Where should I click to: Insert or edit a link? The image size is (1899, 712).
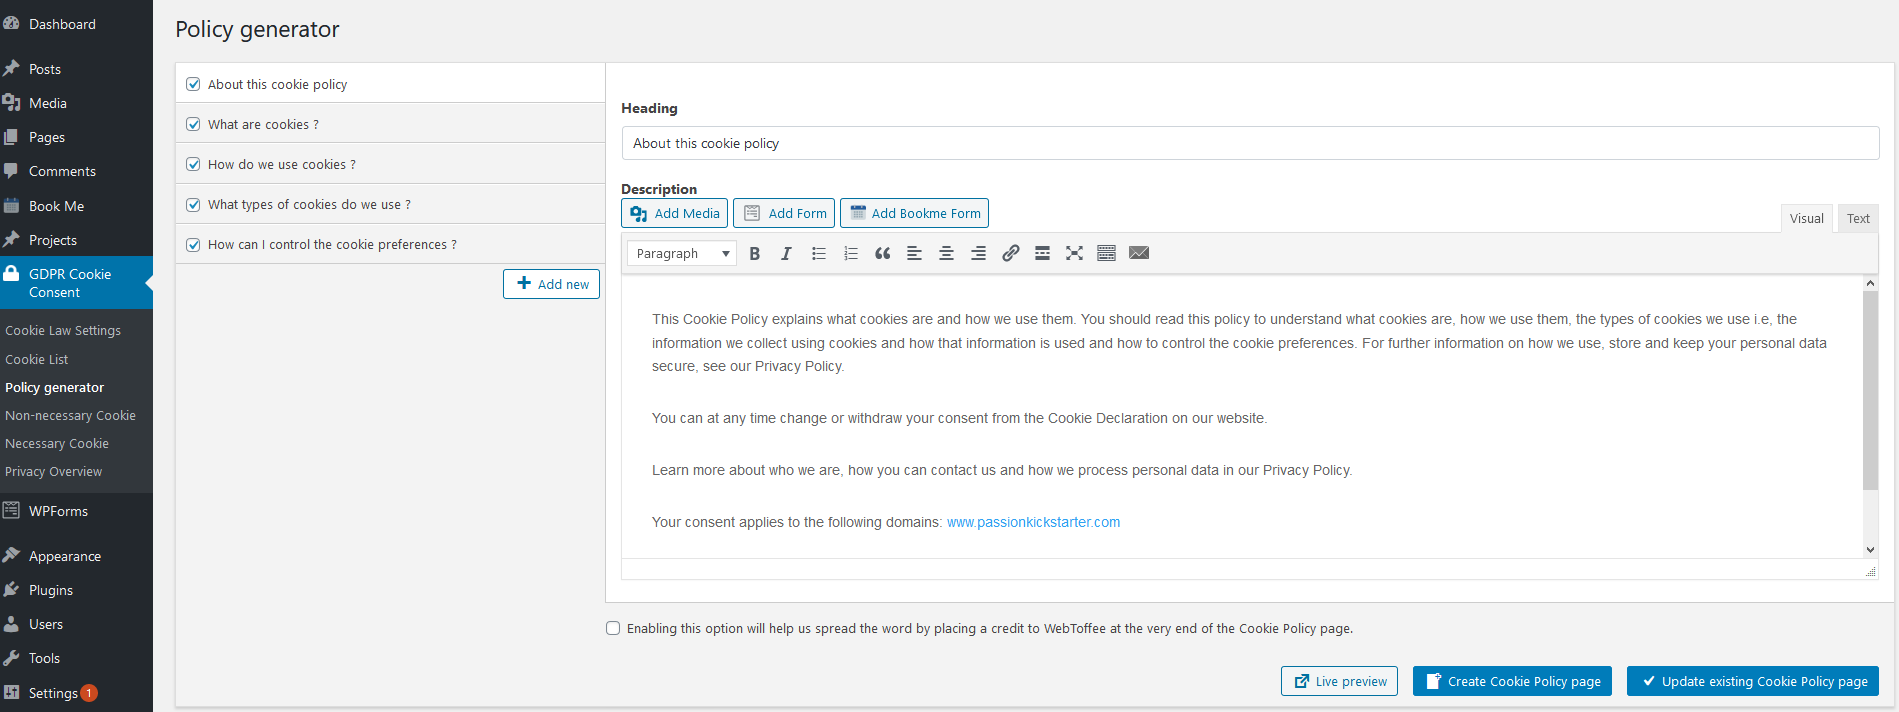(1011, 253)
